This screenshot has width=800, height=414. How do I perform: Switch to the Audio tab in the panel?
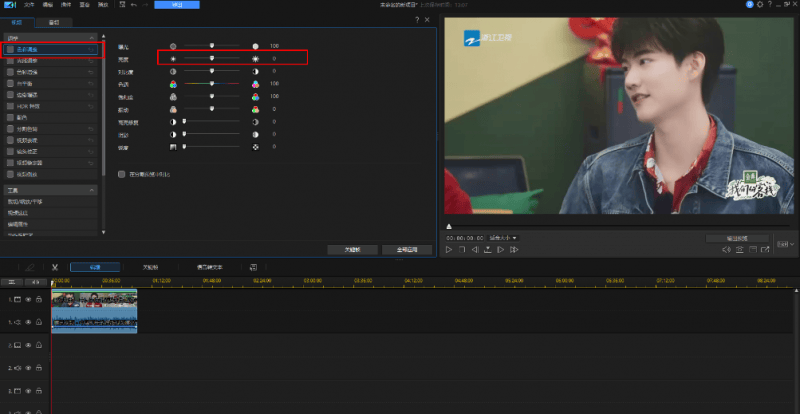click(53, 21)
